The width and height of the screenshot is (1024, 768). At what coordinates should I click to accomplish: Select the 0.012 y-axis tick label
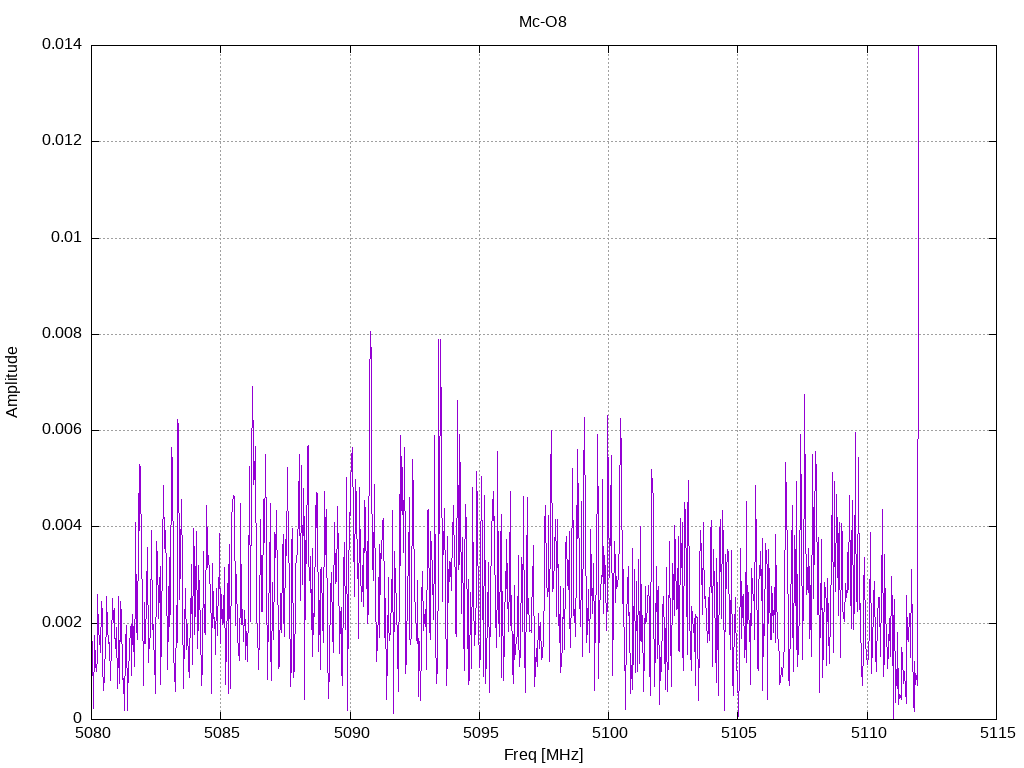tap(61, 141)
